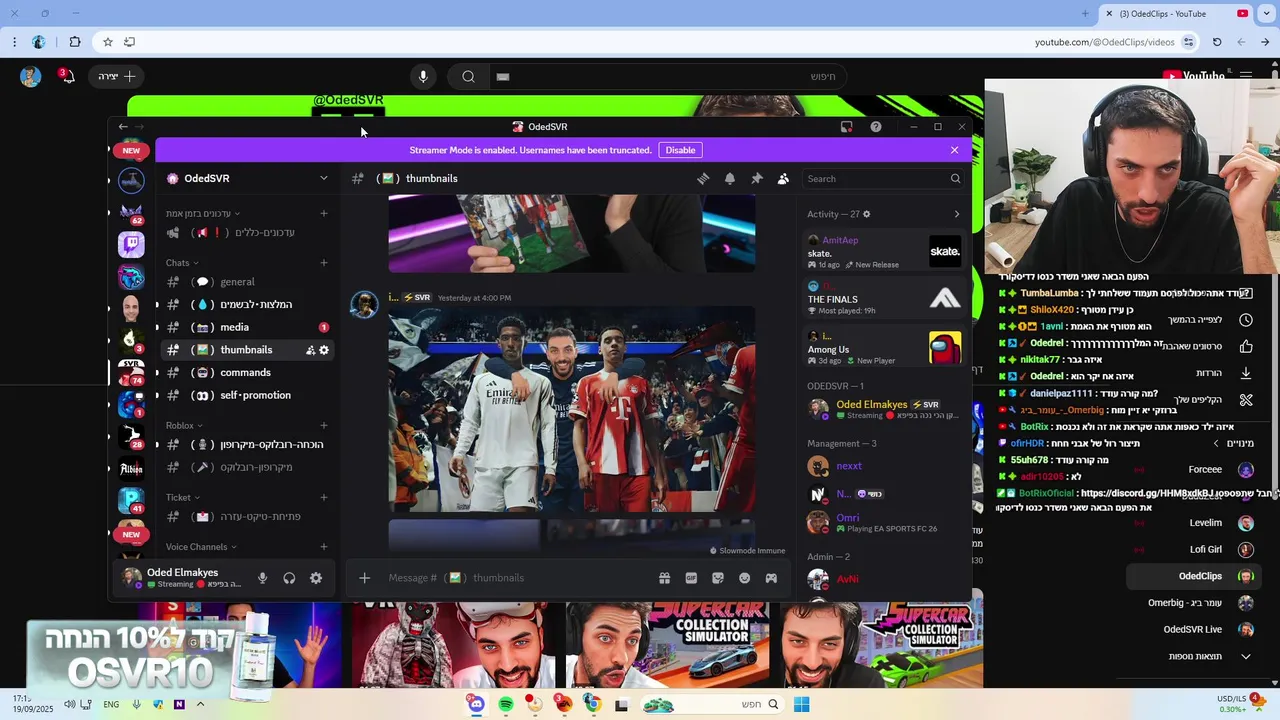Collapse the Voice Channels category
Viewport: 1280px width, 720px height.
pos(201,547)
